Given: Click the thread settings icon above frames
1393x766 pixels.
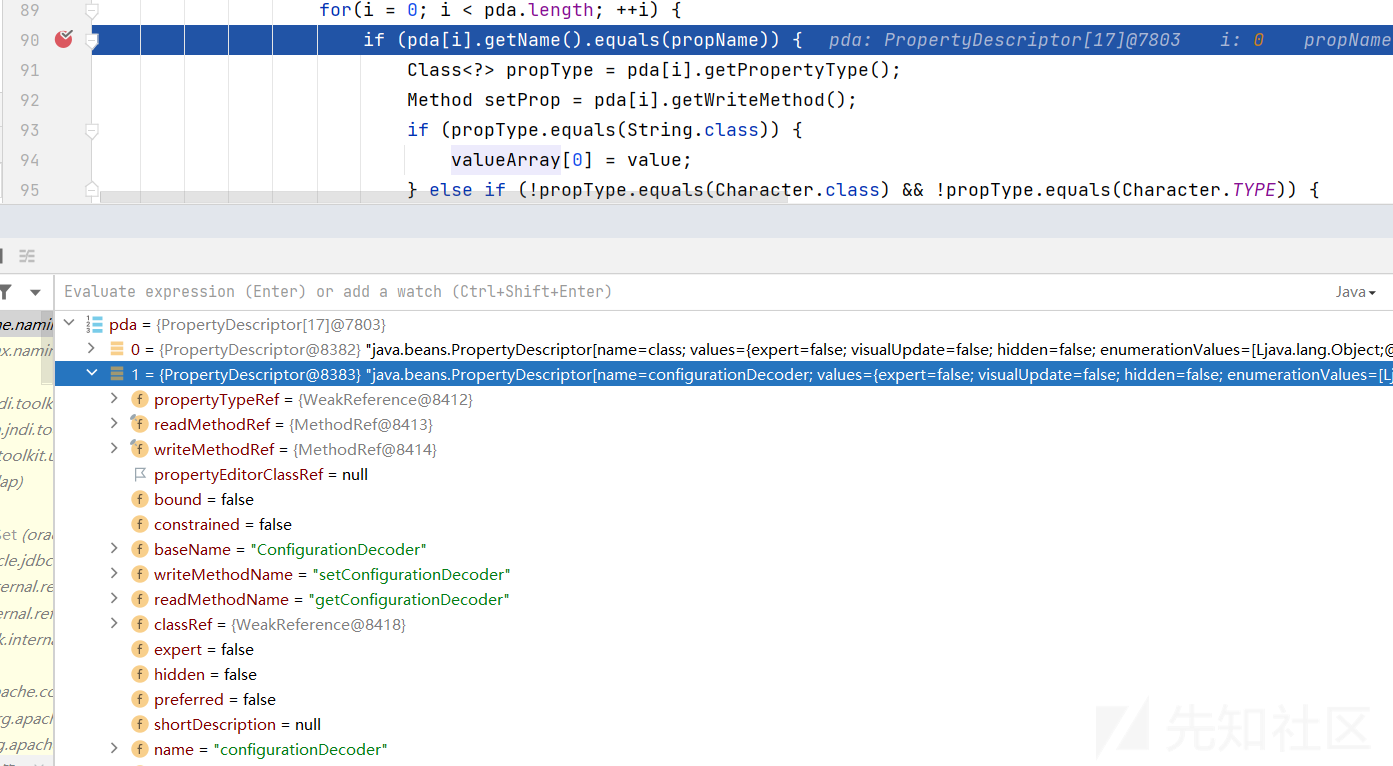Looking at the screenshot, I should (x=27, y=256).
